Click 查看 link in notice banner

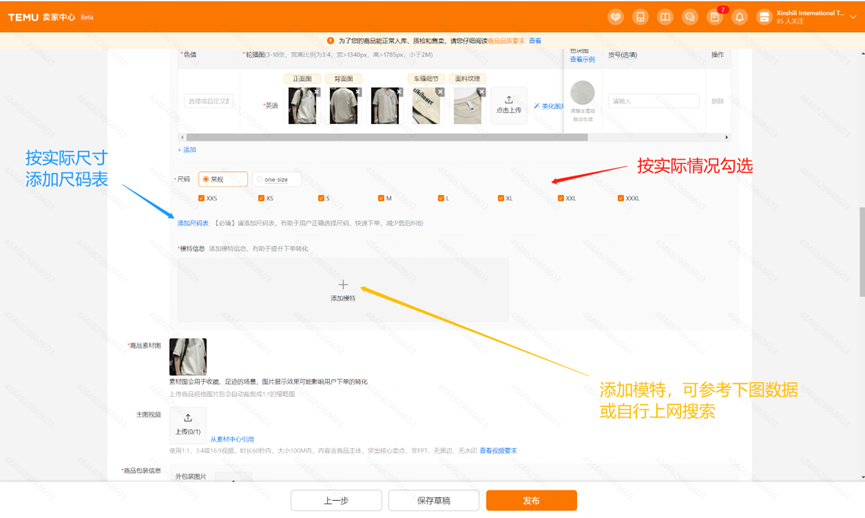[x=535, y=41]
